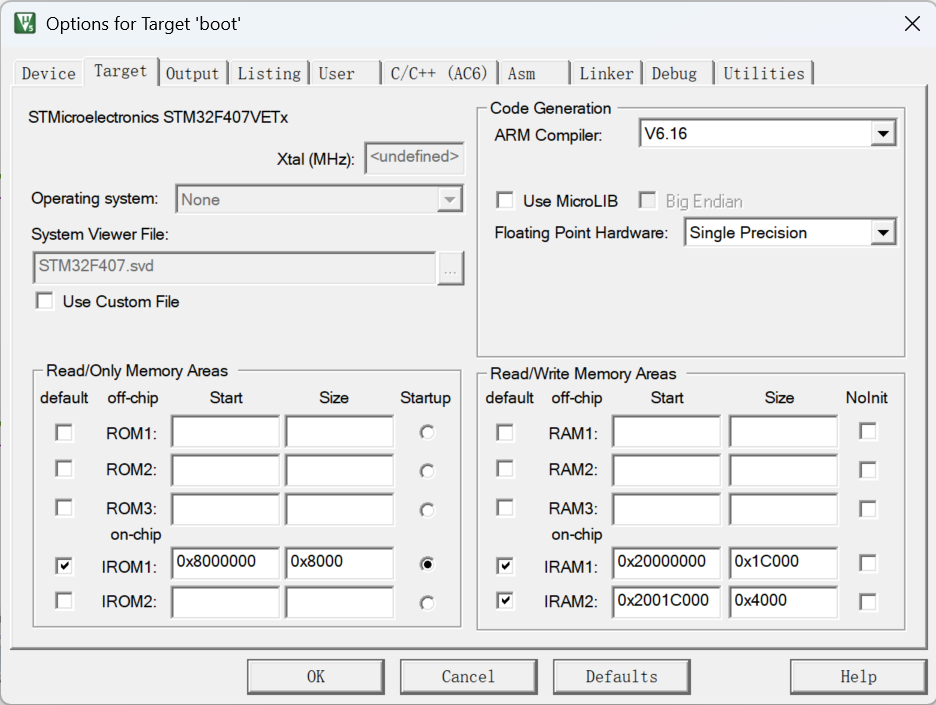This screenshot has width=936, height=705.
Task: Expand the Floating Point Hardware dropdown
Action: [881, 233]
